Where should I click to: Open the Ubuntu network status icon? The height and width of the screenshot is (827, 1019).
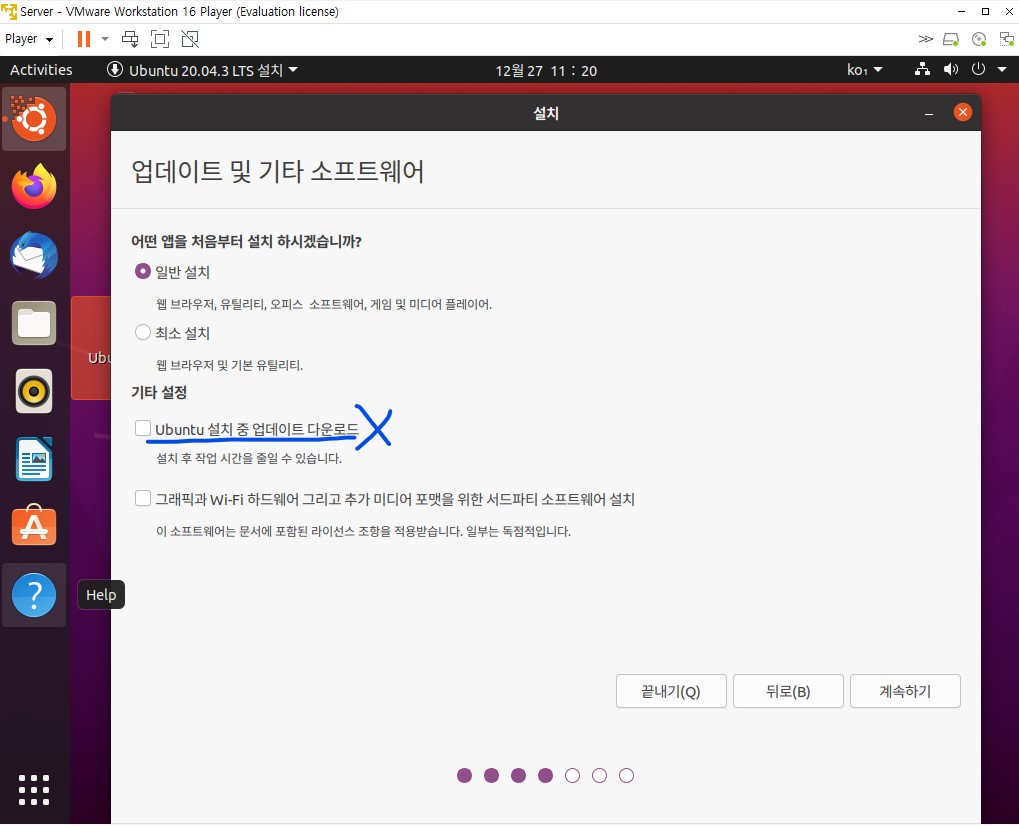(x=922, y=70)
